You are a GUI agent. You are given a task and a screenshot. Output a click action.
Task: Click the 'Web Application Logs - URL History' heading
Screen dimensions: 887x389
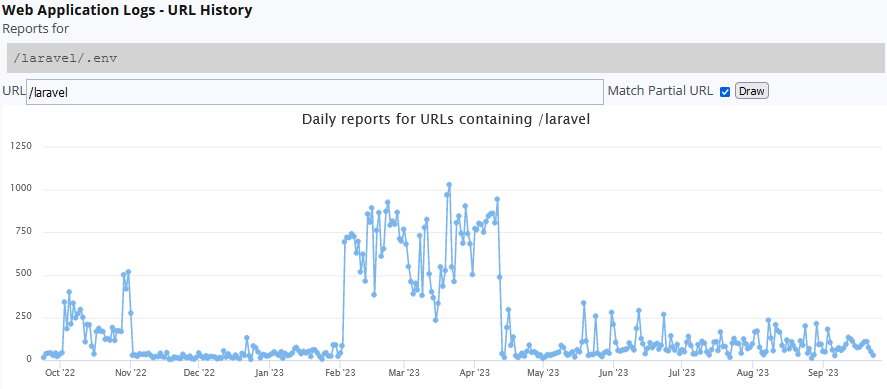127,10
